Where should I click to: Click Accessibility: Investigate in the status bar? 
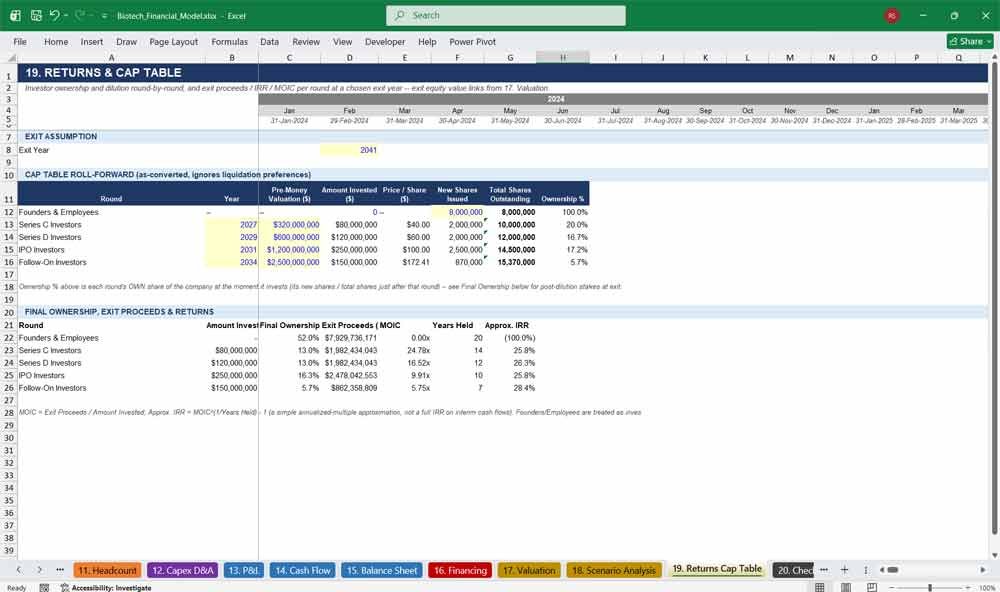(x=106, y=588)
